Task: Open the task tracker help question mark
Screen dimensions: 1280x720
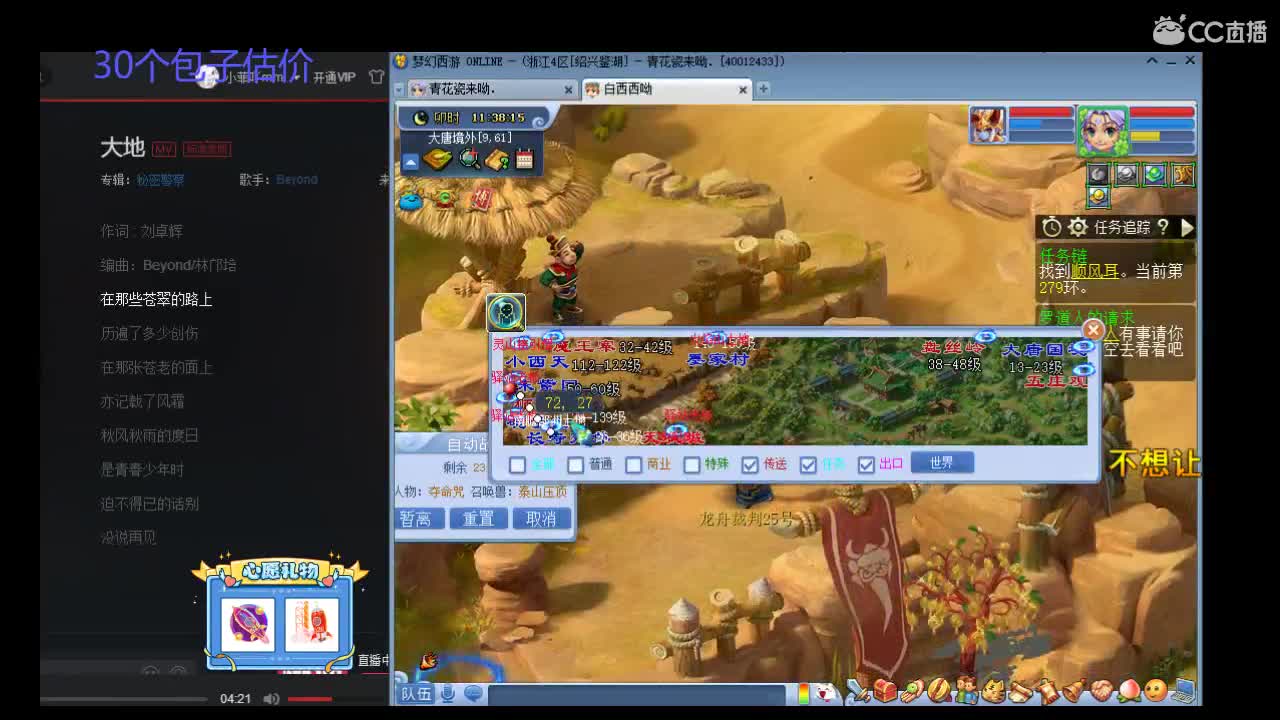Action: (1162, 227)
